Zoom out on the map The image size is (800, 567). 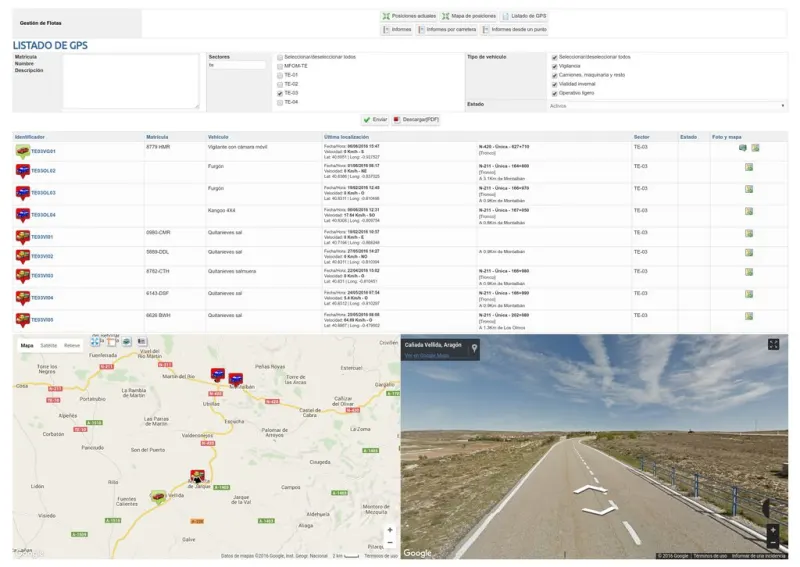click(390, 543)
